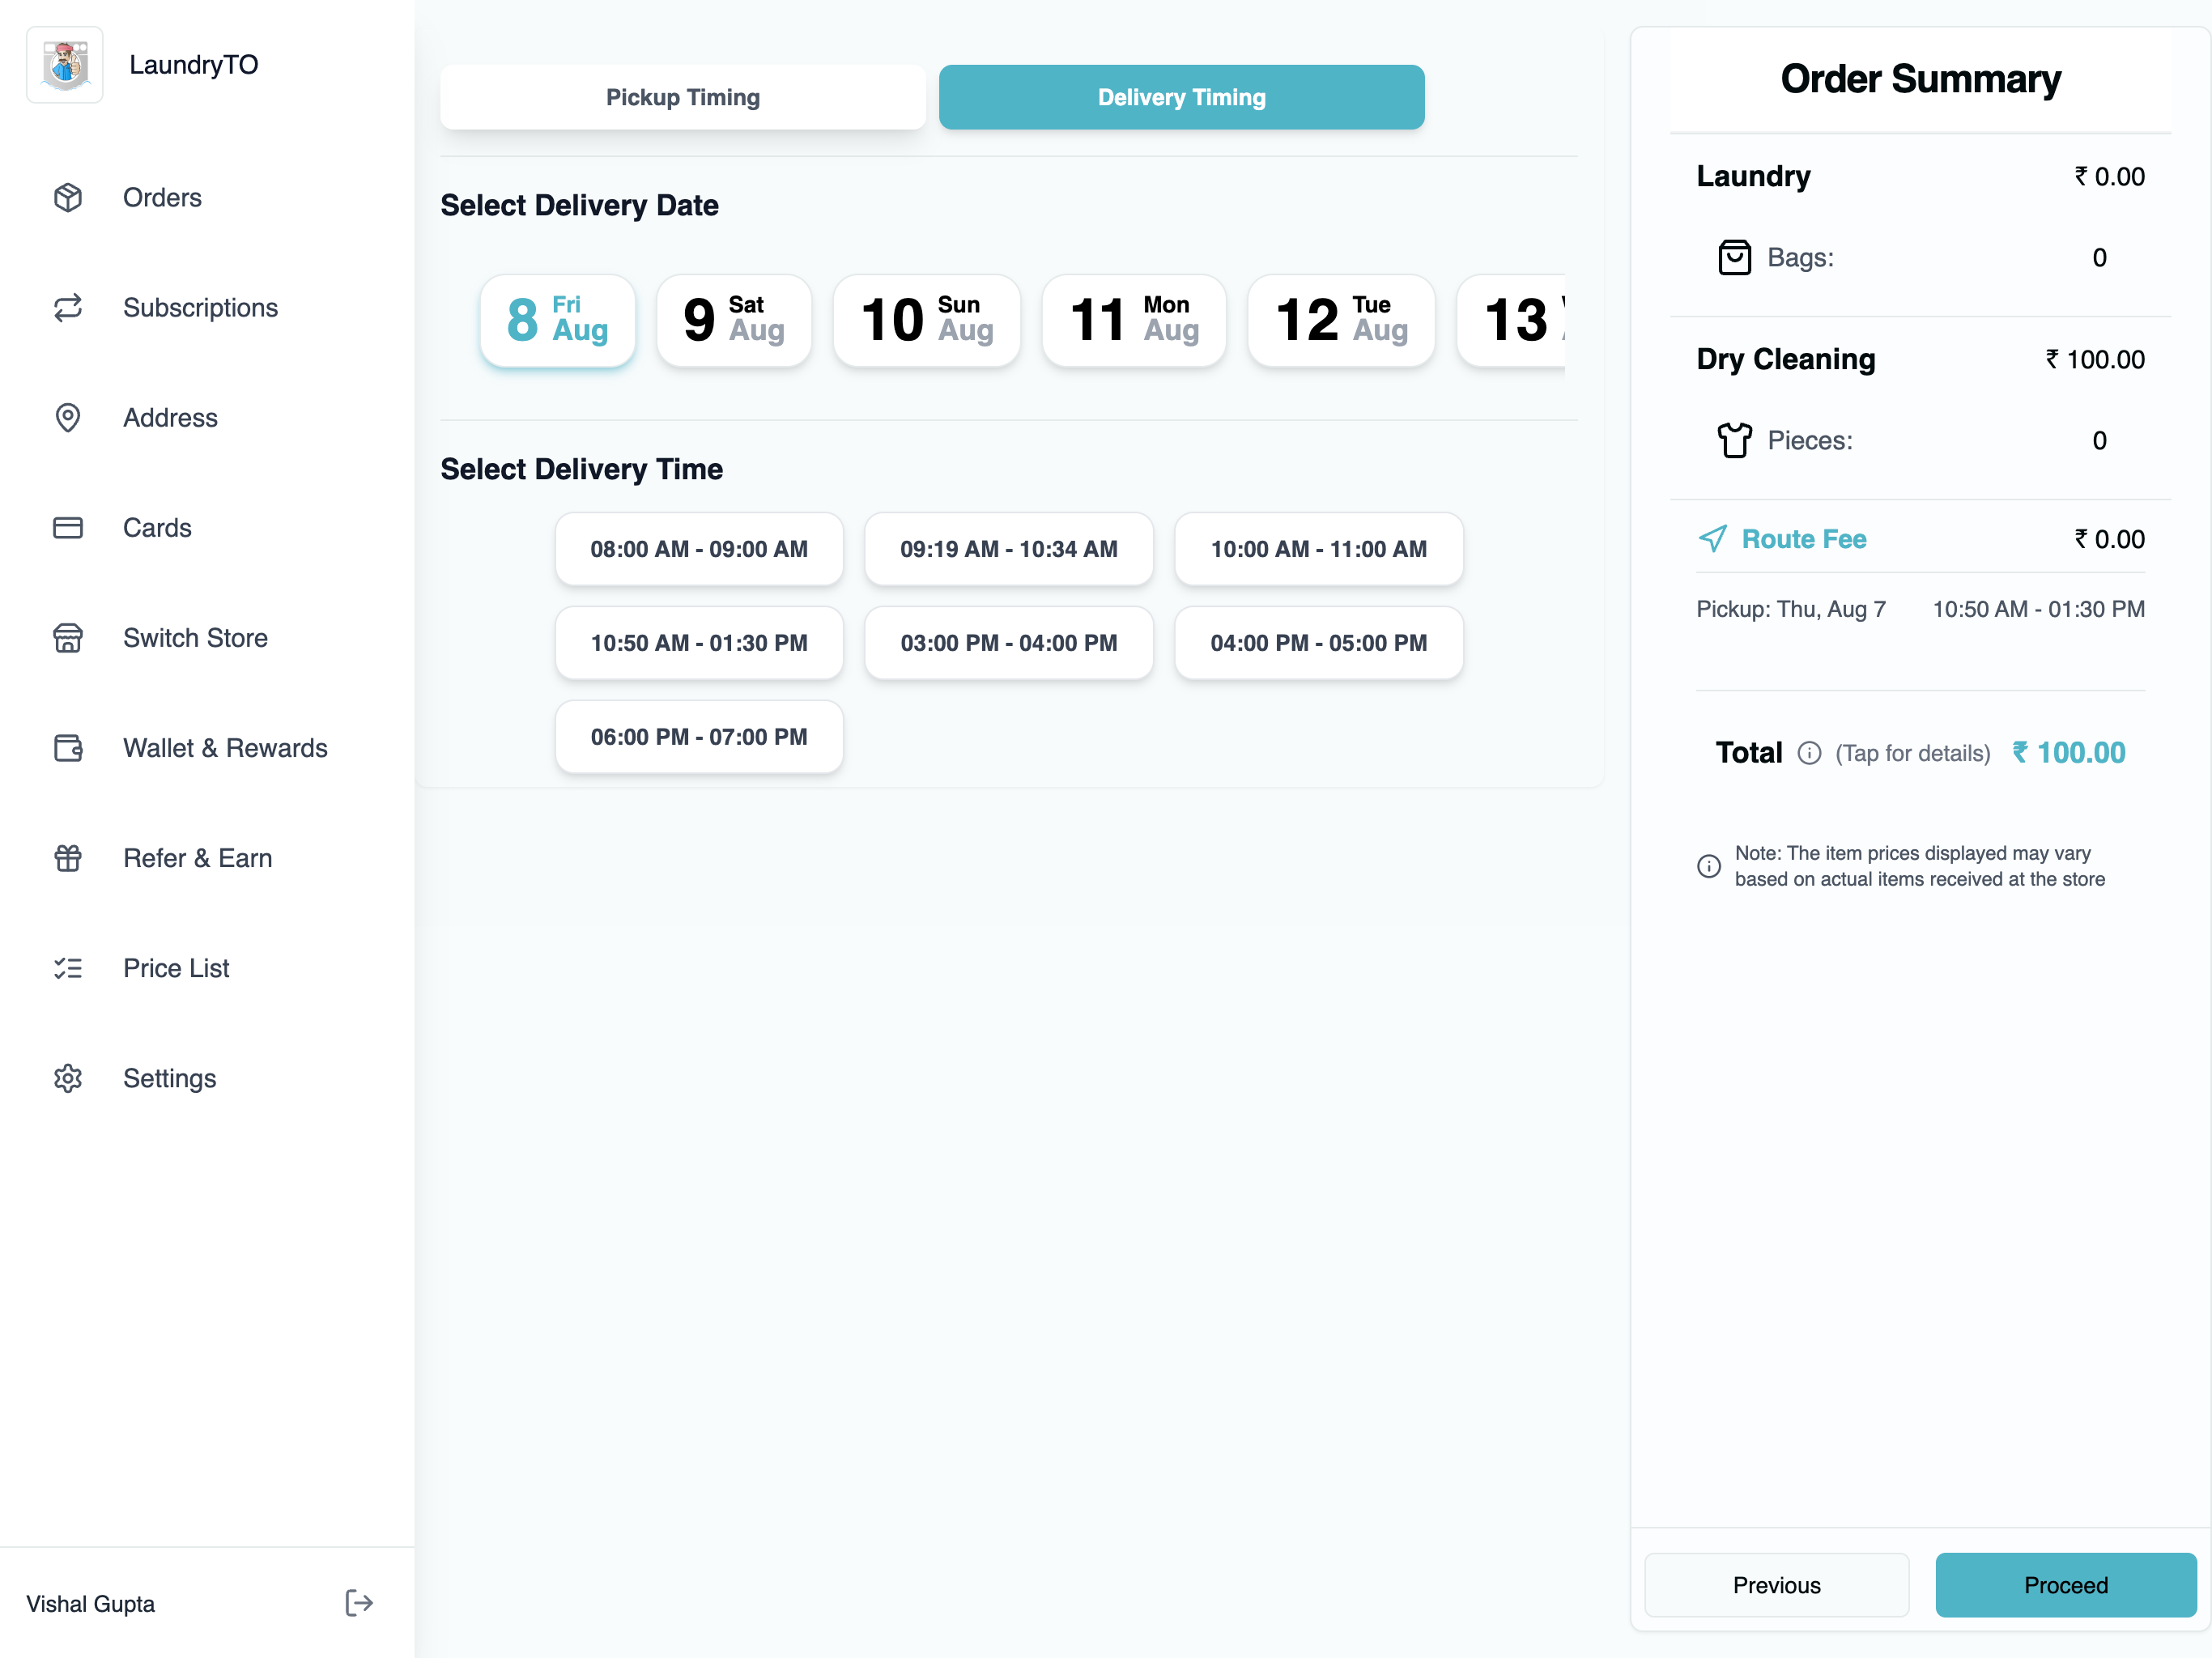This screenshot has width=2212, height=1658.
Task: Click the Vishal Gupta user name
Action: (x=90, y=1604)
